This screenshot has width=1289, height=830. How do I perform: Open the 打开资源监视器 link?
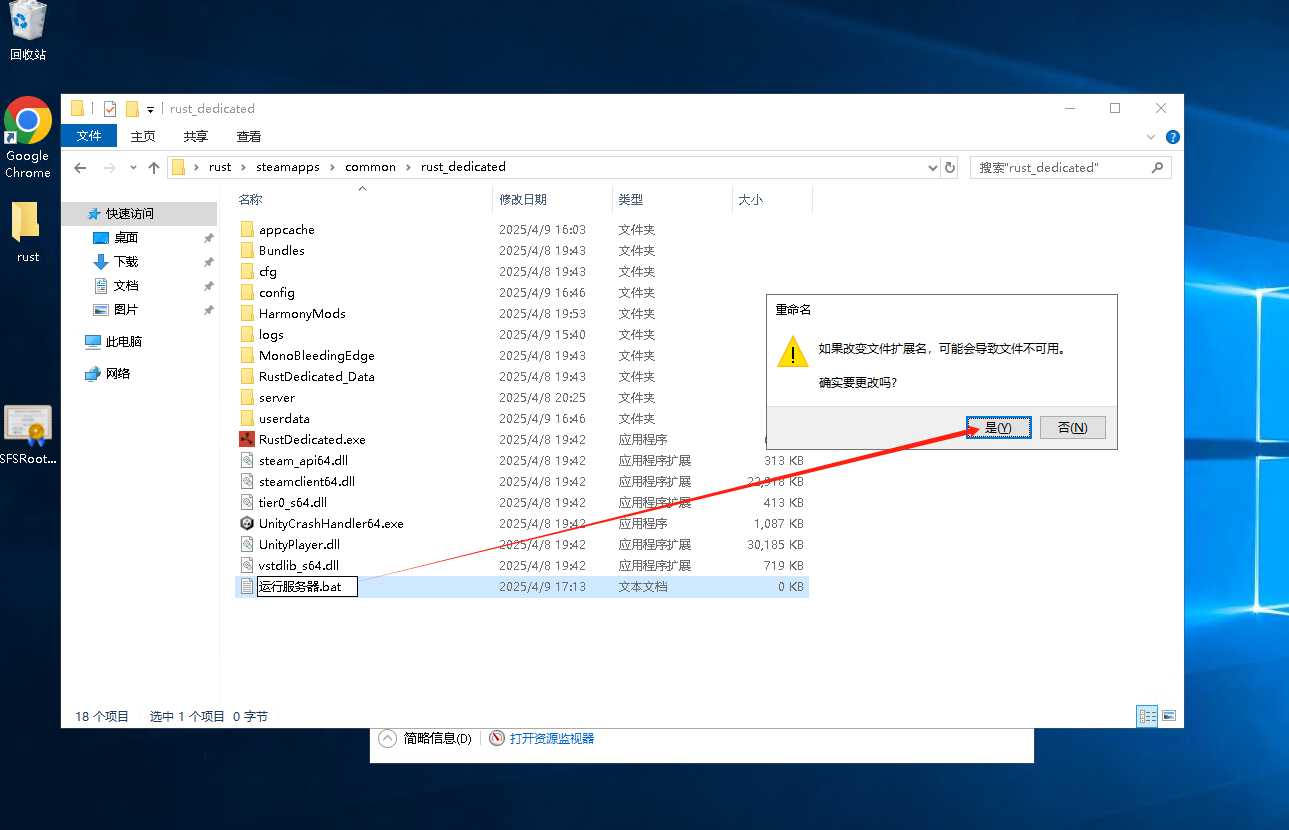pos(552,739)
